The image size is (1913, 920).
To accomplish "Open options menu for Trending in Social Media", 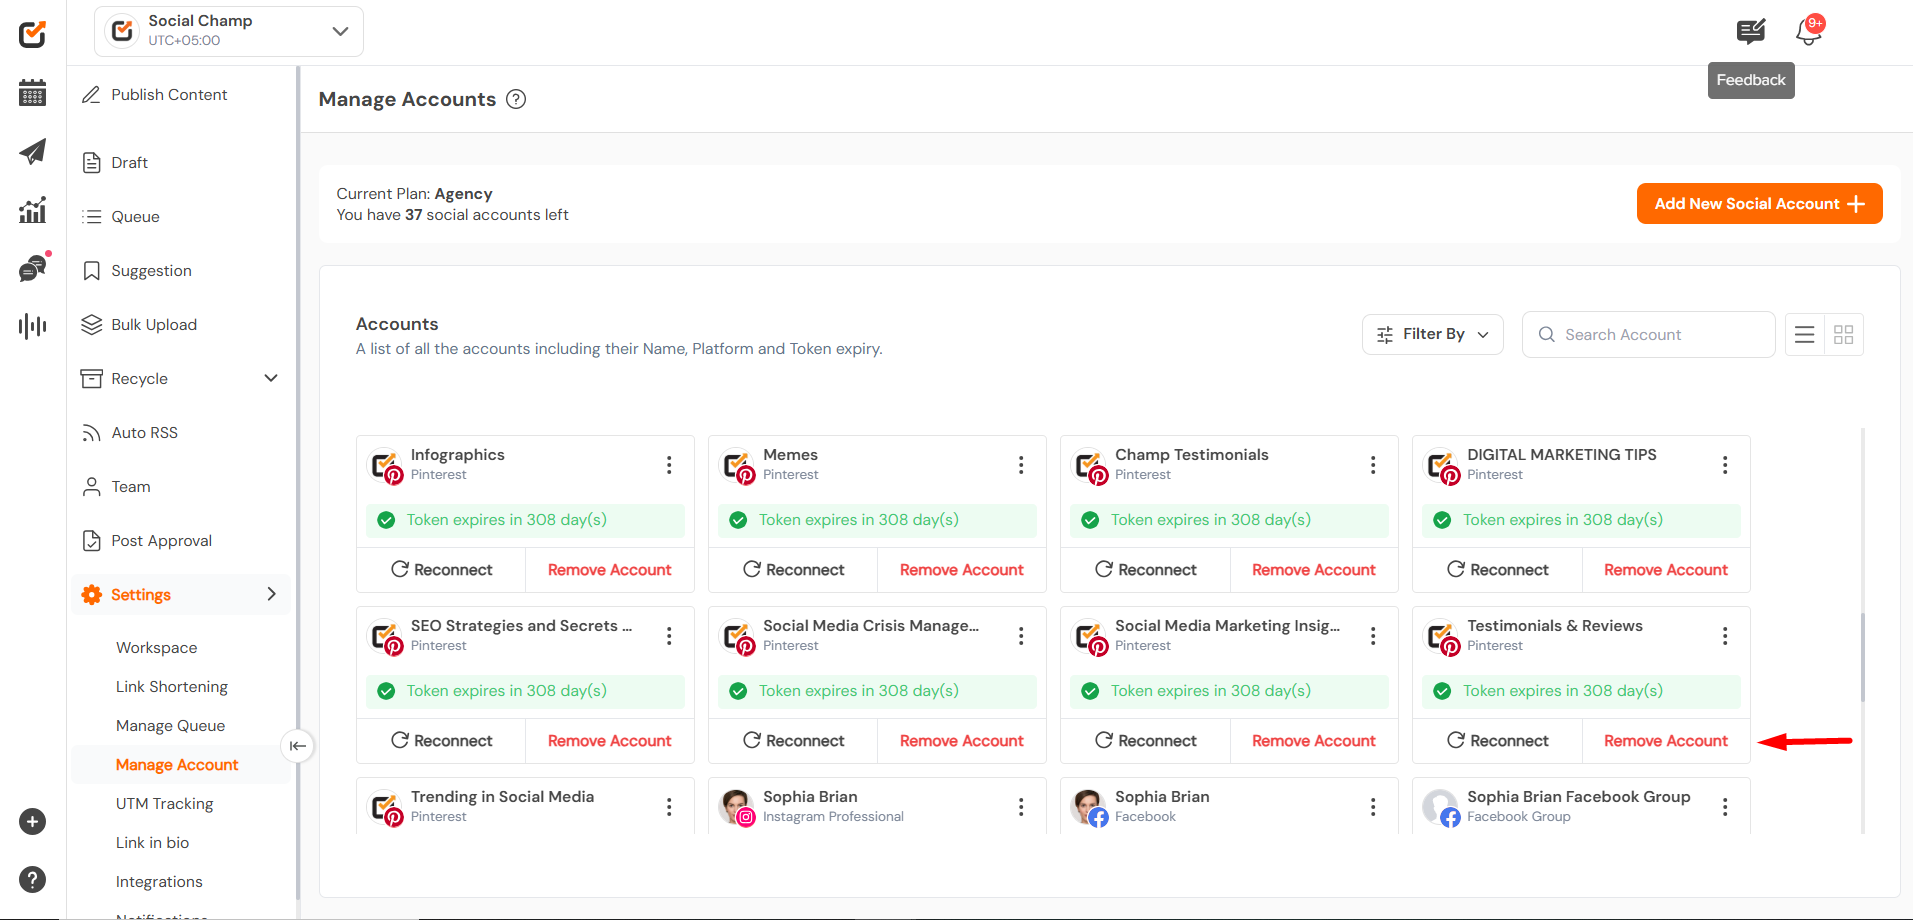I will (669, 807).
